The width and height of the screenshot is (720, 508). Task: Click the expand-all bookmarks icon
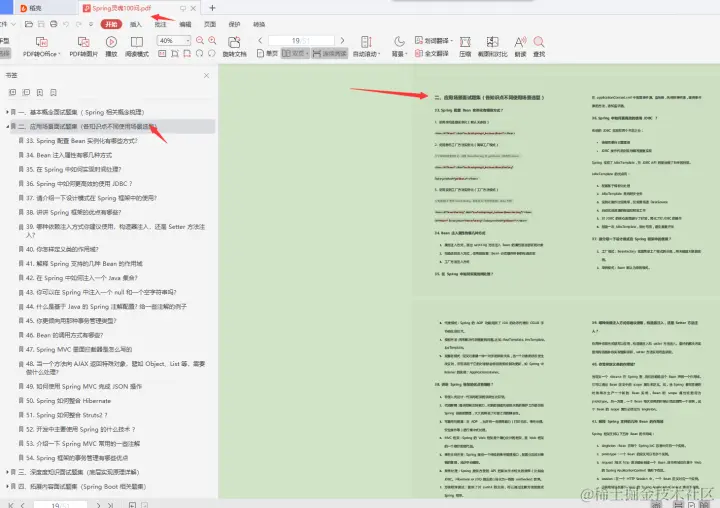tap(12, 92)
